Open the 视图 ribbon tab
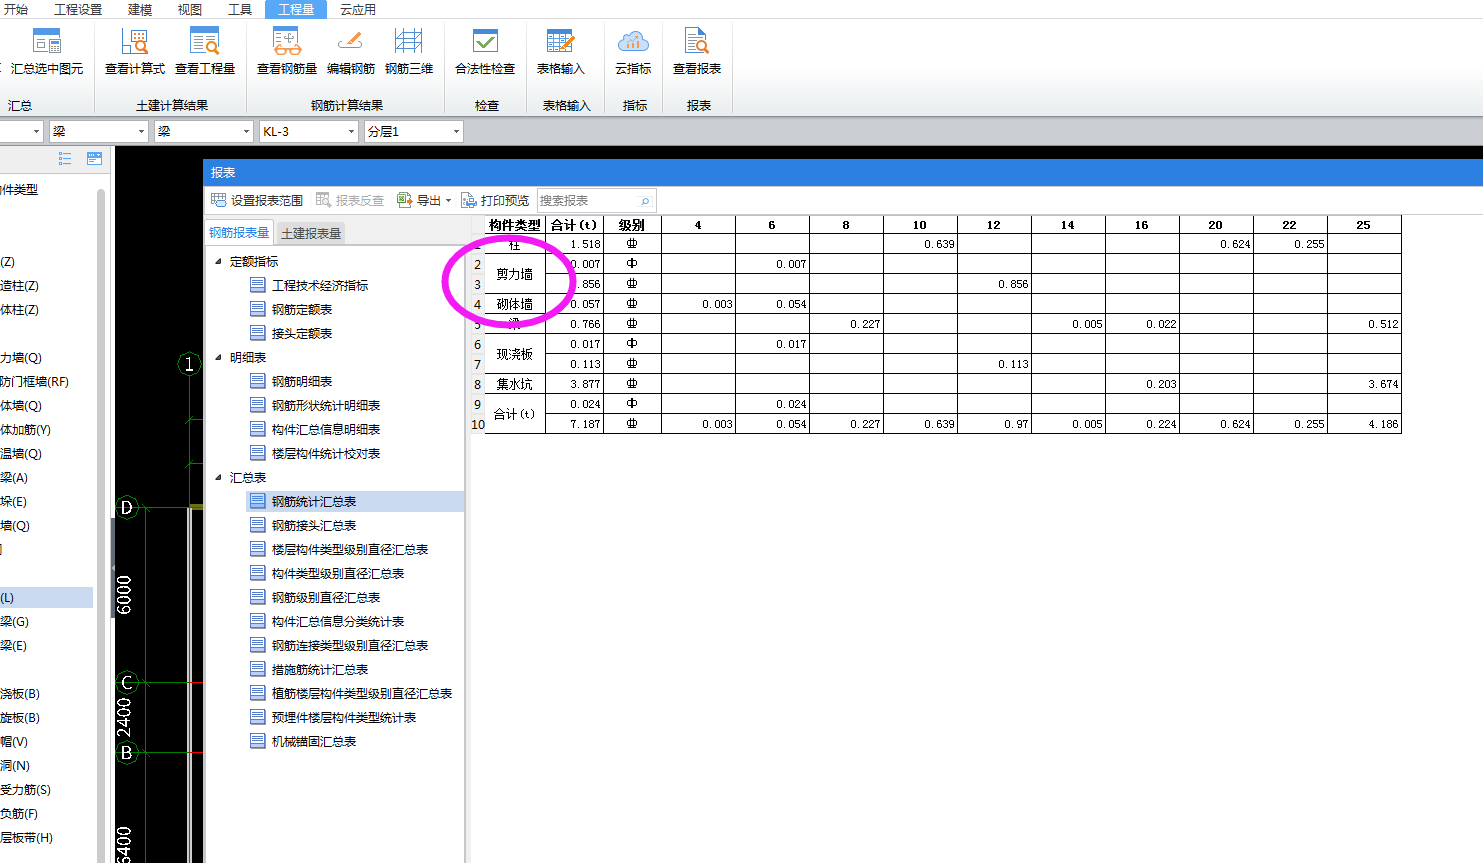This screenshot has height=863, width=1483. [190, 9]
